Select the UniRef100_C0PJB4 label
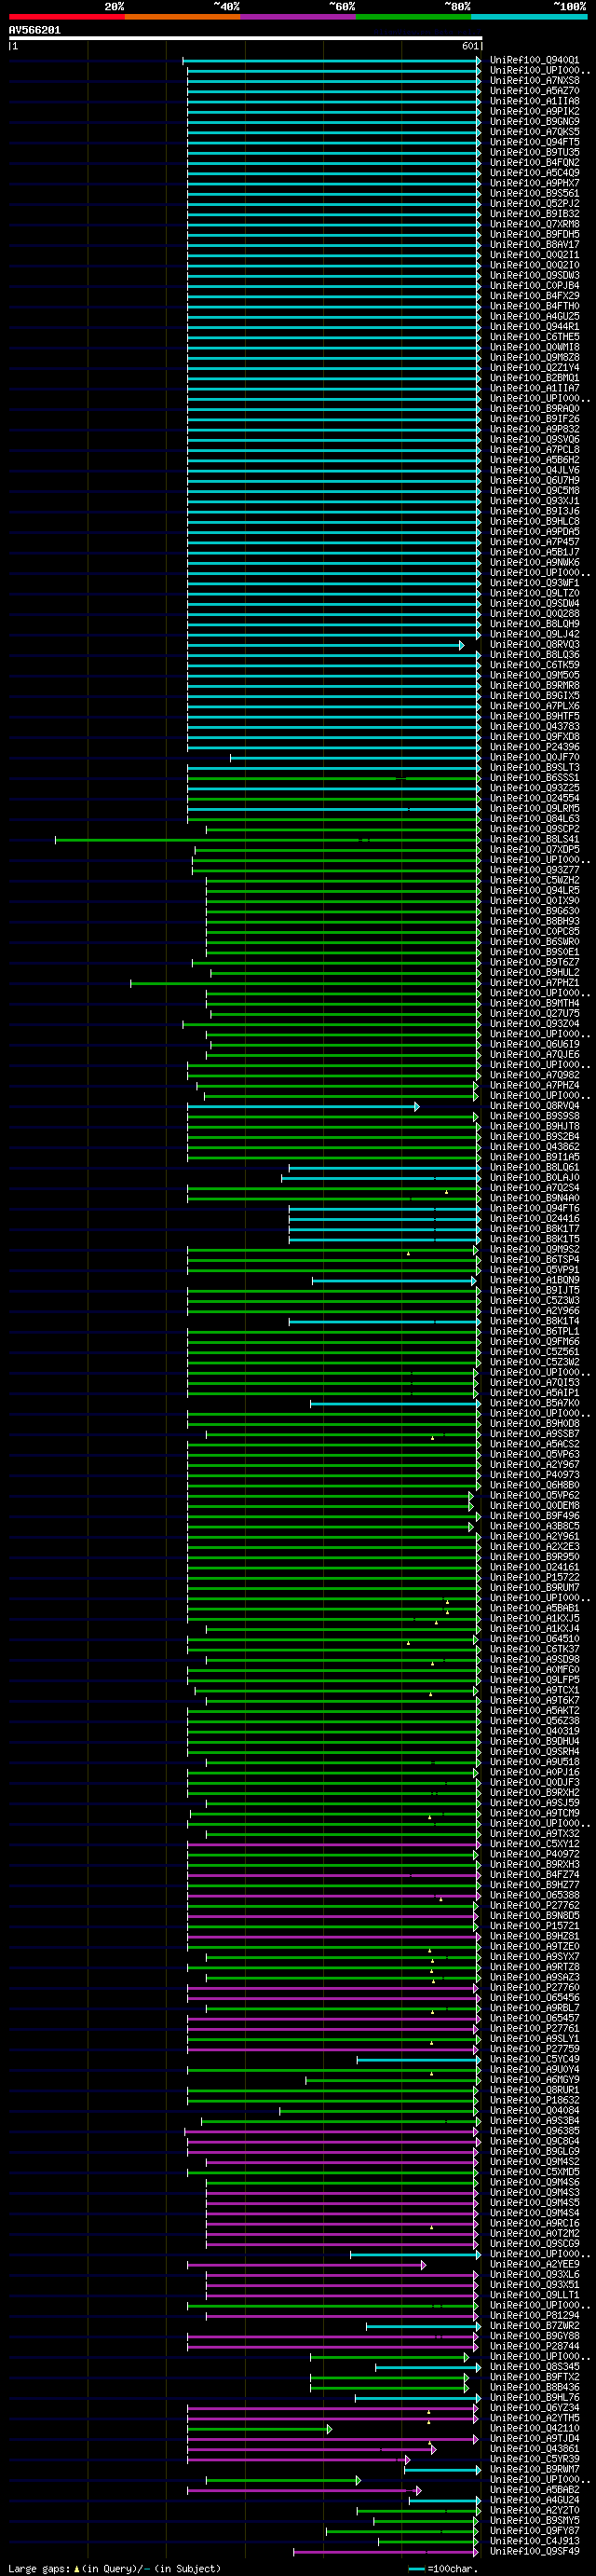The image size is (596, 2576). click(x=534, y=286)
